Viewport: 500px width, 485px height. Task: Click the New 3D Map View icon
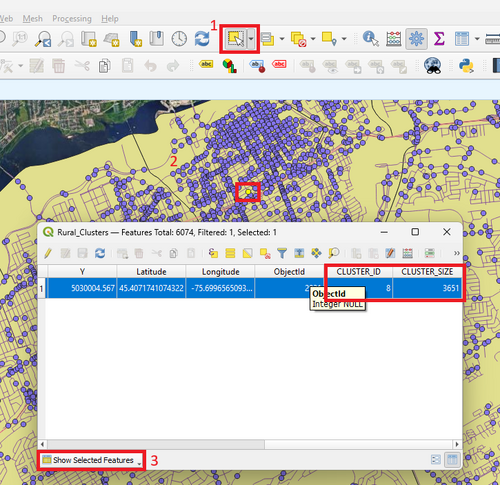tap(112, 39)
